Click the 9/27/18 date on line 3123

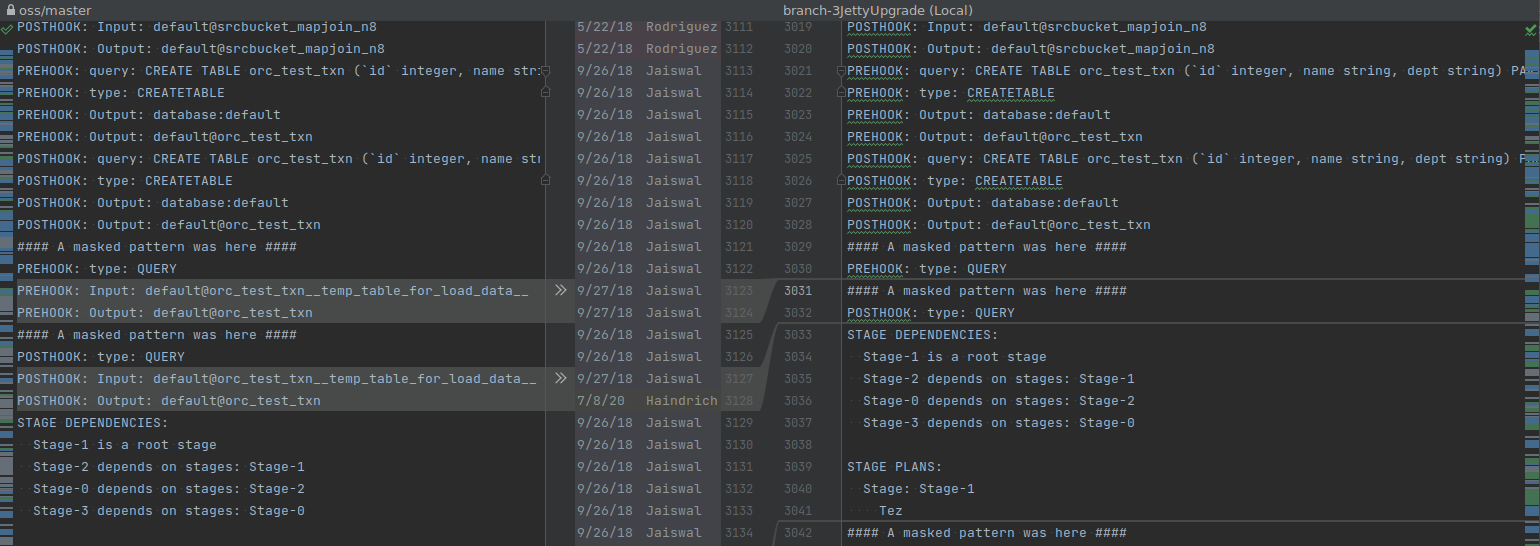click(x=606, y=291)
